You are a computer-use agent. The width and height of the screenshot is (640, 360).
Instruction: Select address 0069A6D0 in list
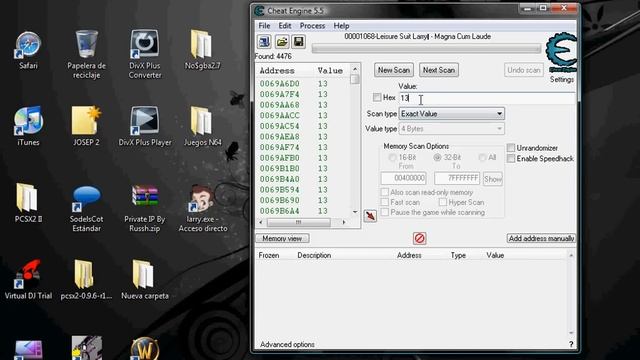[280, 84]
